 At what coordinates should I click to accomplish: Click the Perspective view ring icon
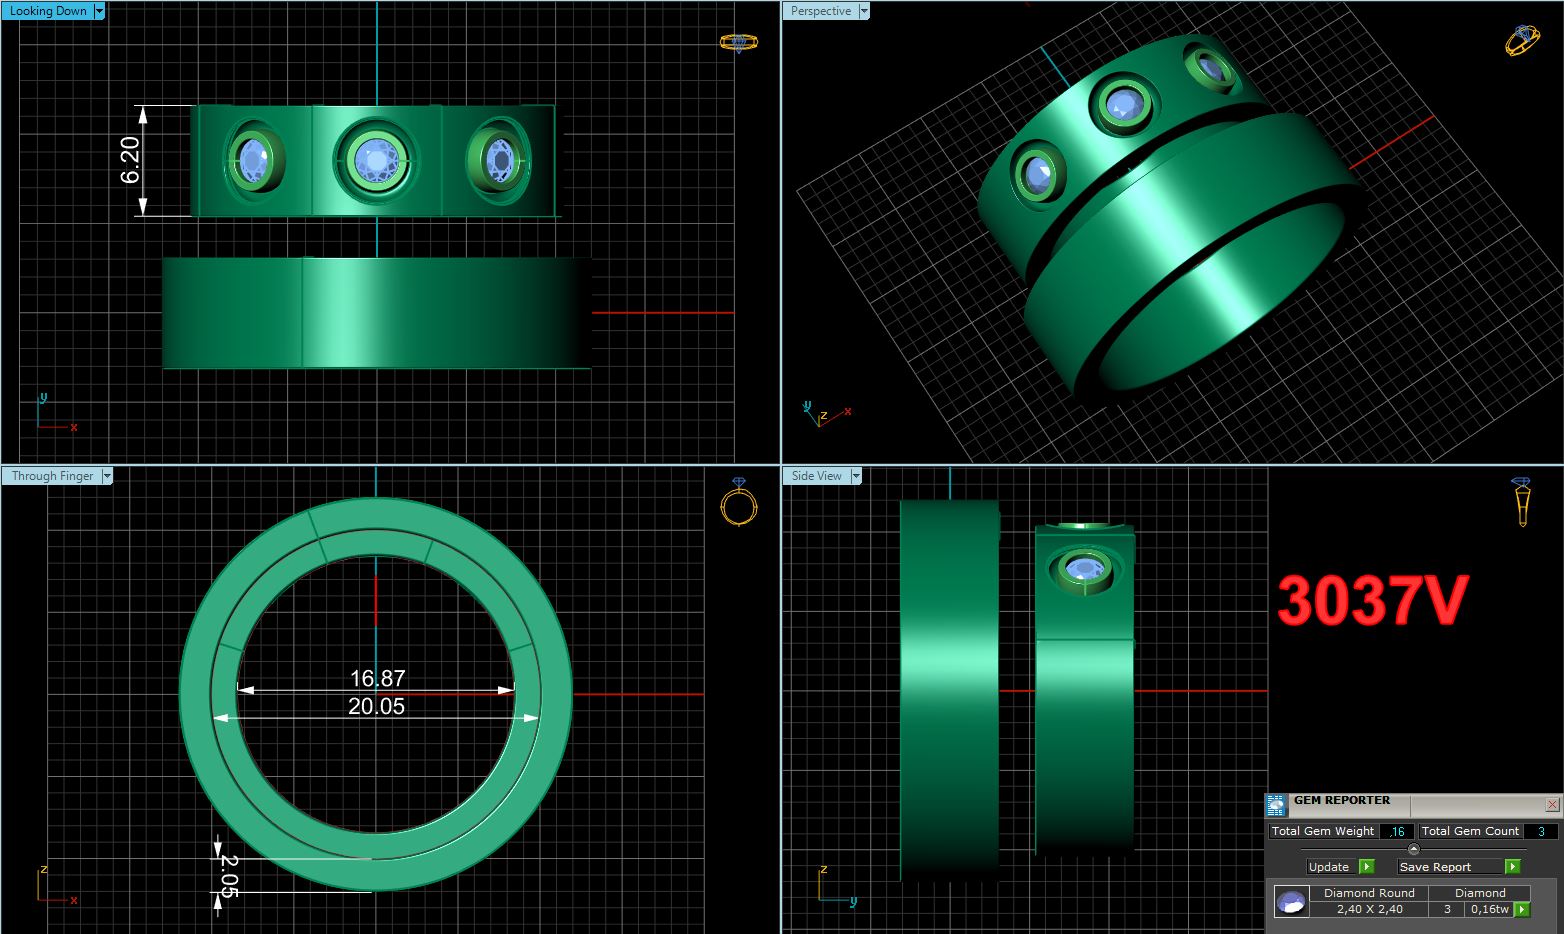pos(1522,40)
